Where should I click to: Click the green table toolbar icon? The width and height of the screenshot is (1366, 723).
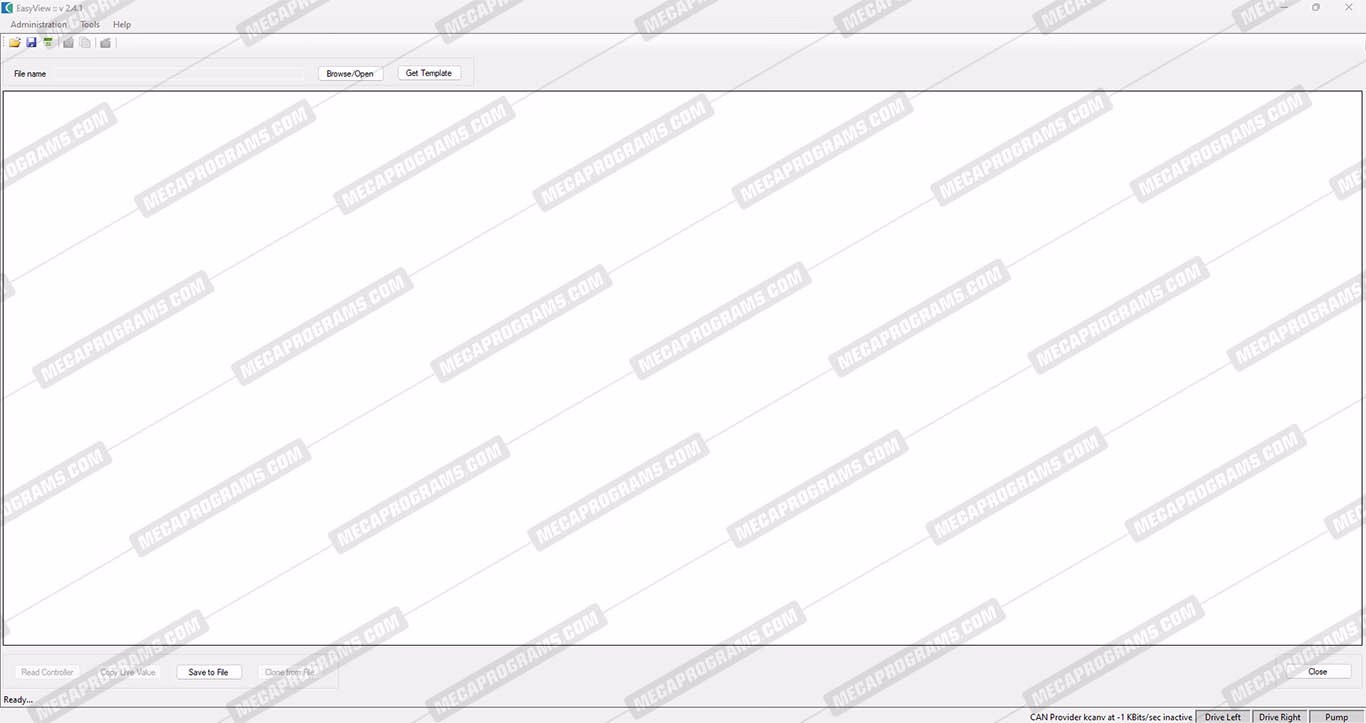(x=48, y=43)
